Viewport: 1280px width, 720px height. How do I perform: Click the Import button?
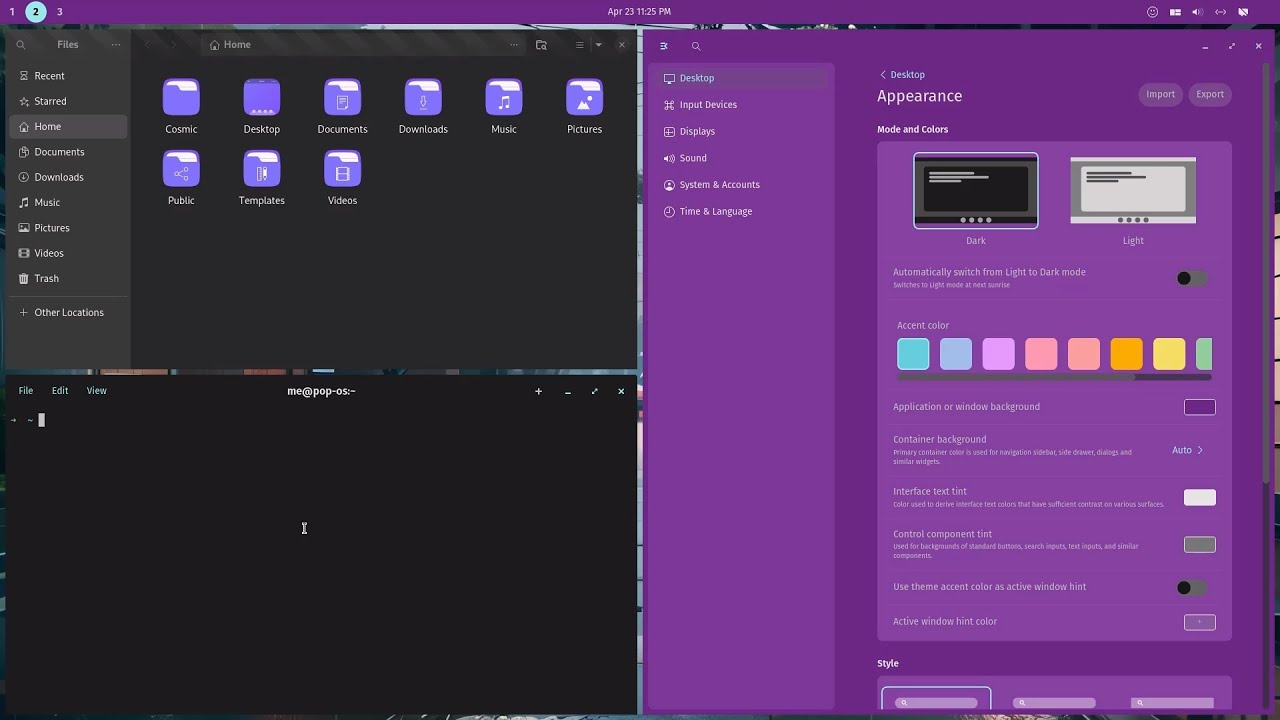click(1160, 94)
